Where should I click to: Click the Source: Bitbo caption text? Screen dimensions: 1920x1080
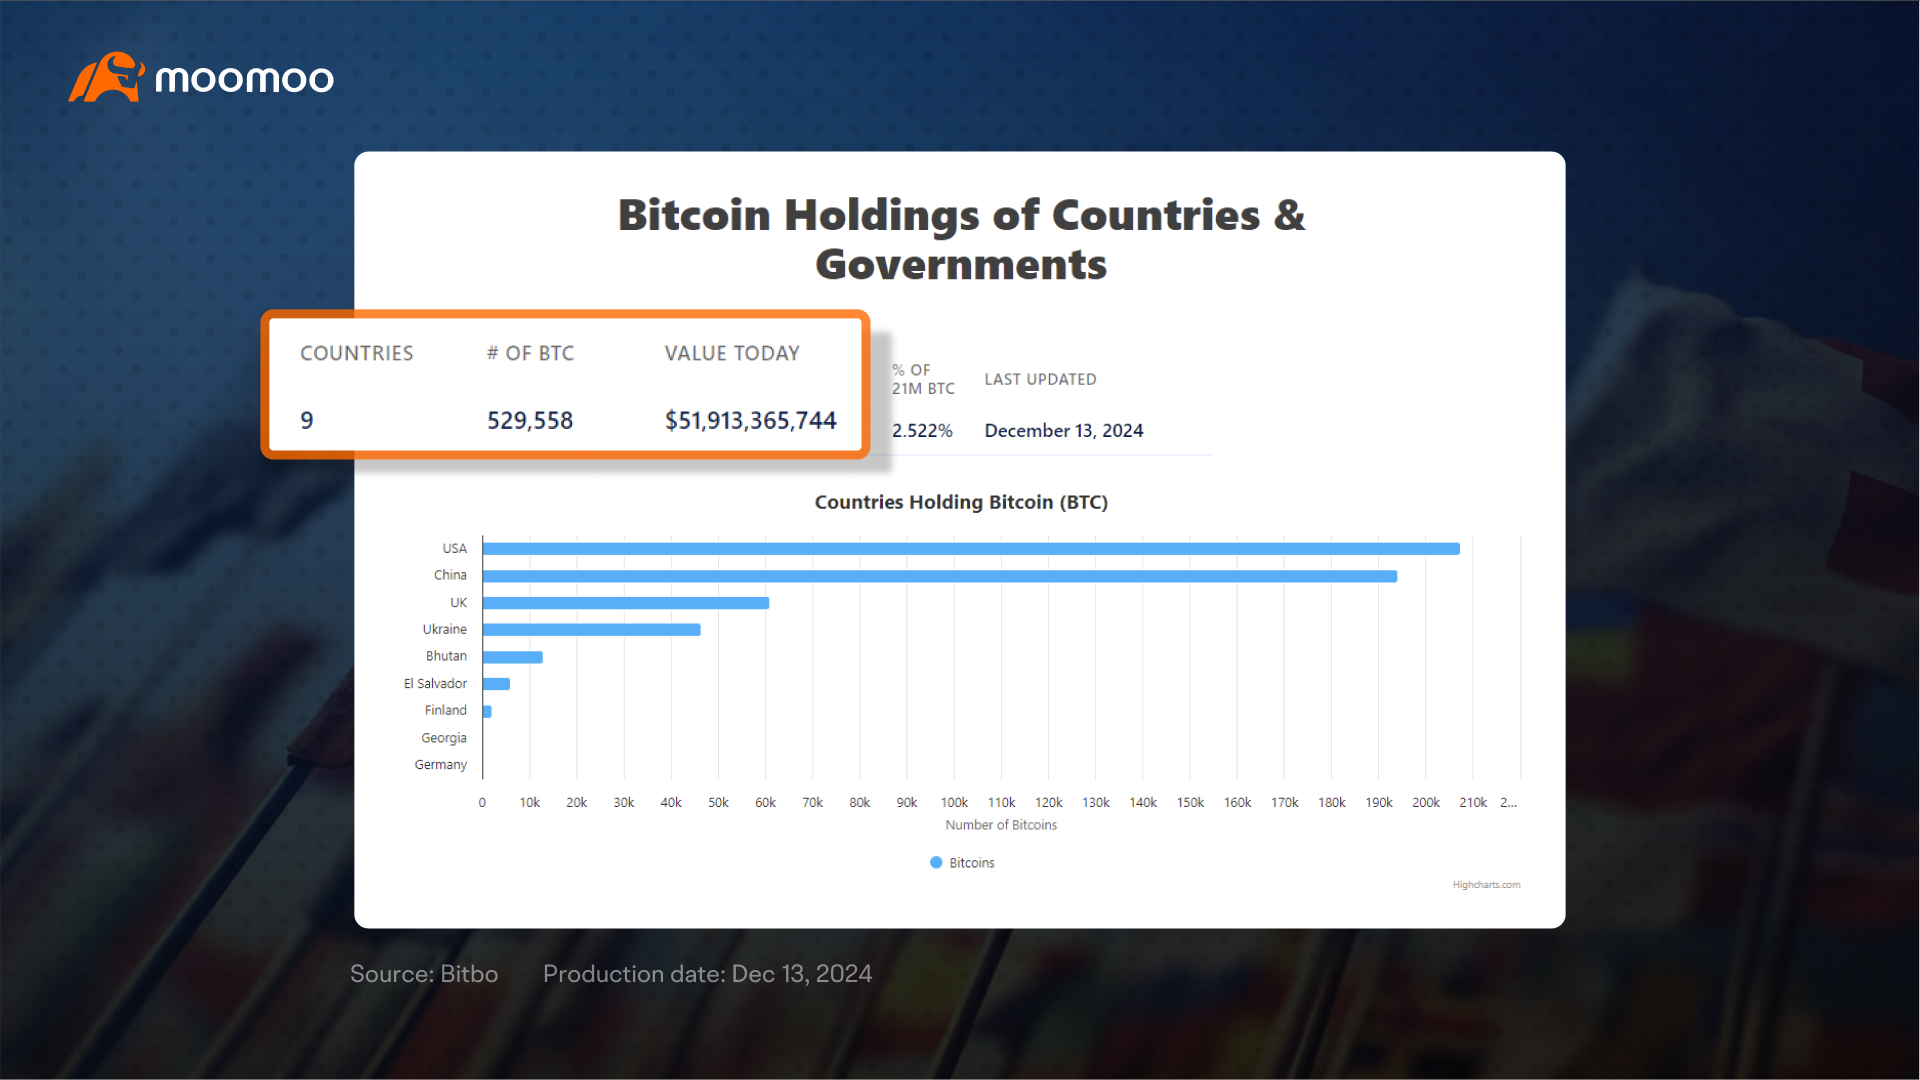pos(424,974)
